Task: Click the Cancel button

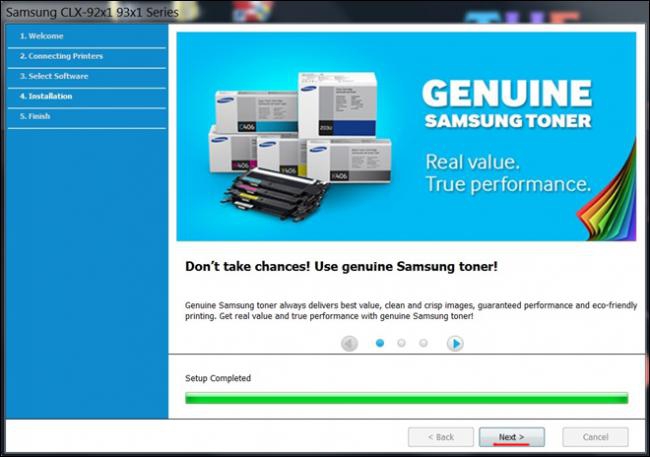Action: [595, 437]
